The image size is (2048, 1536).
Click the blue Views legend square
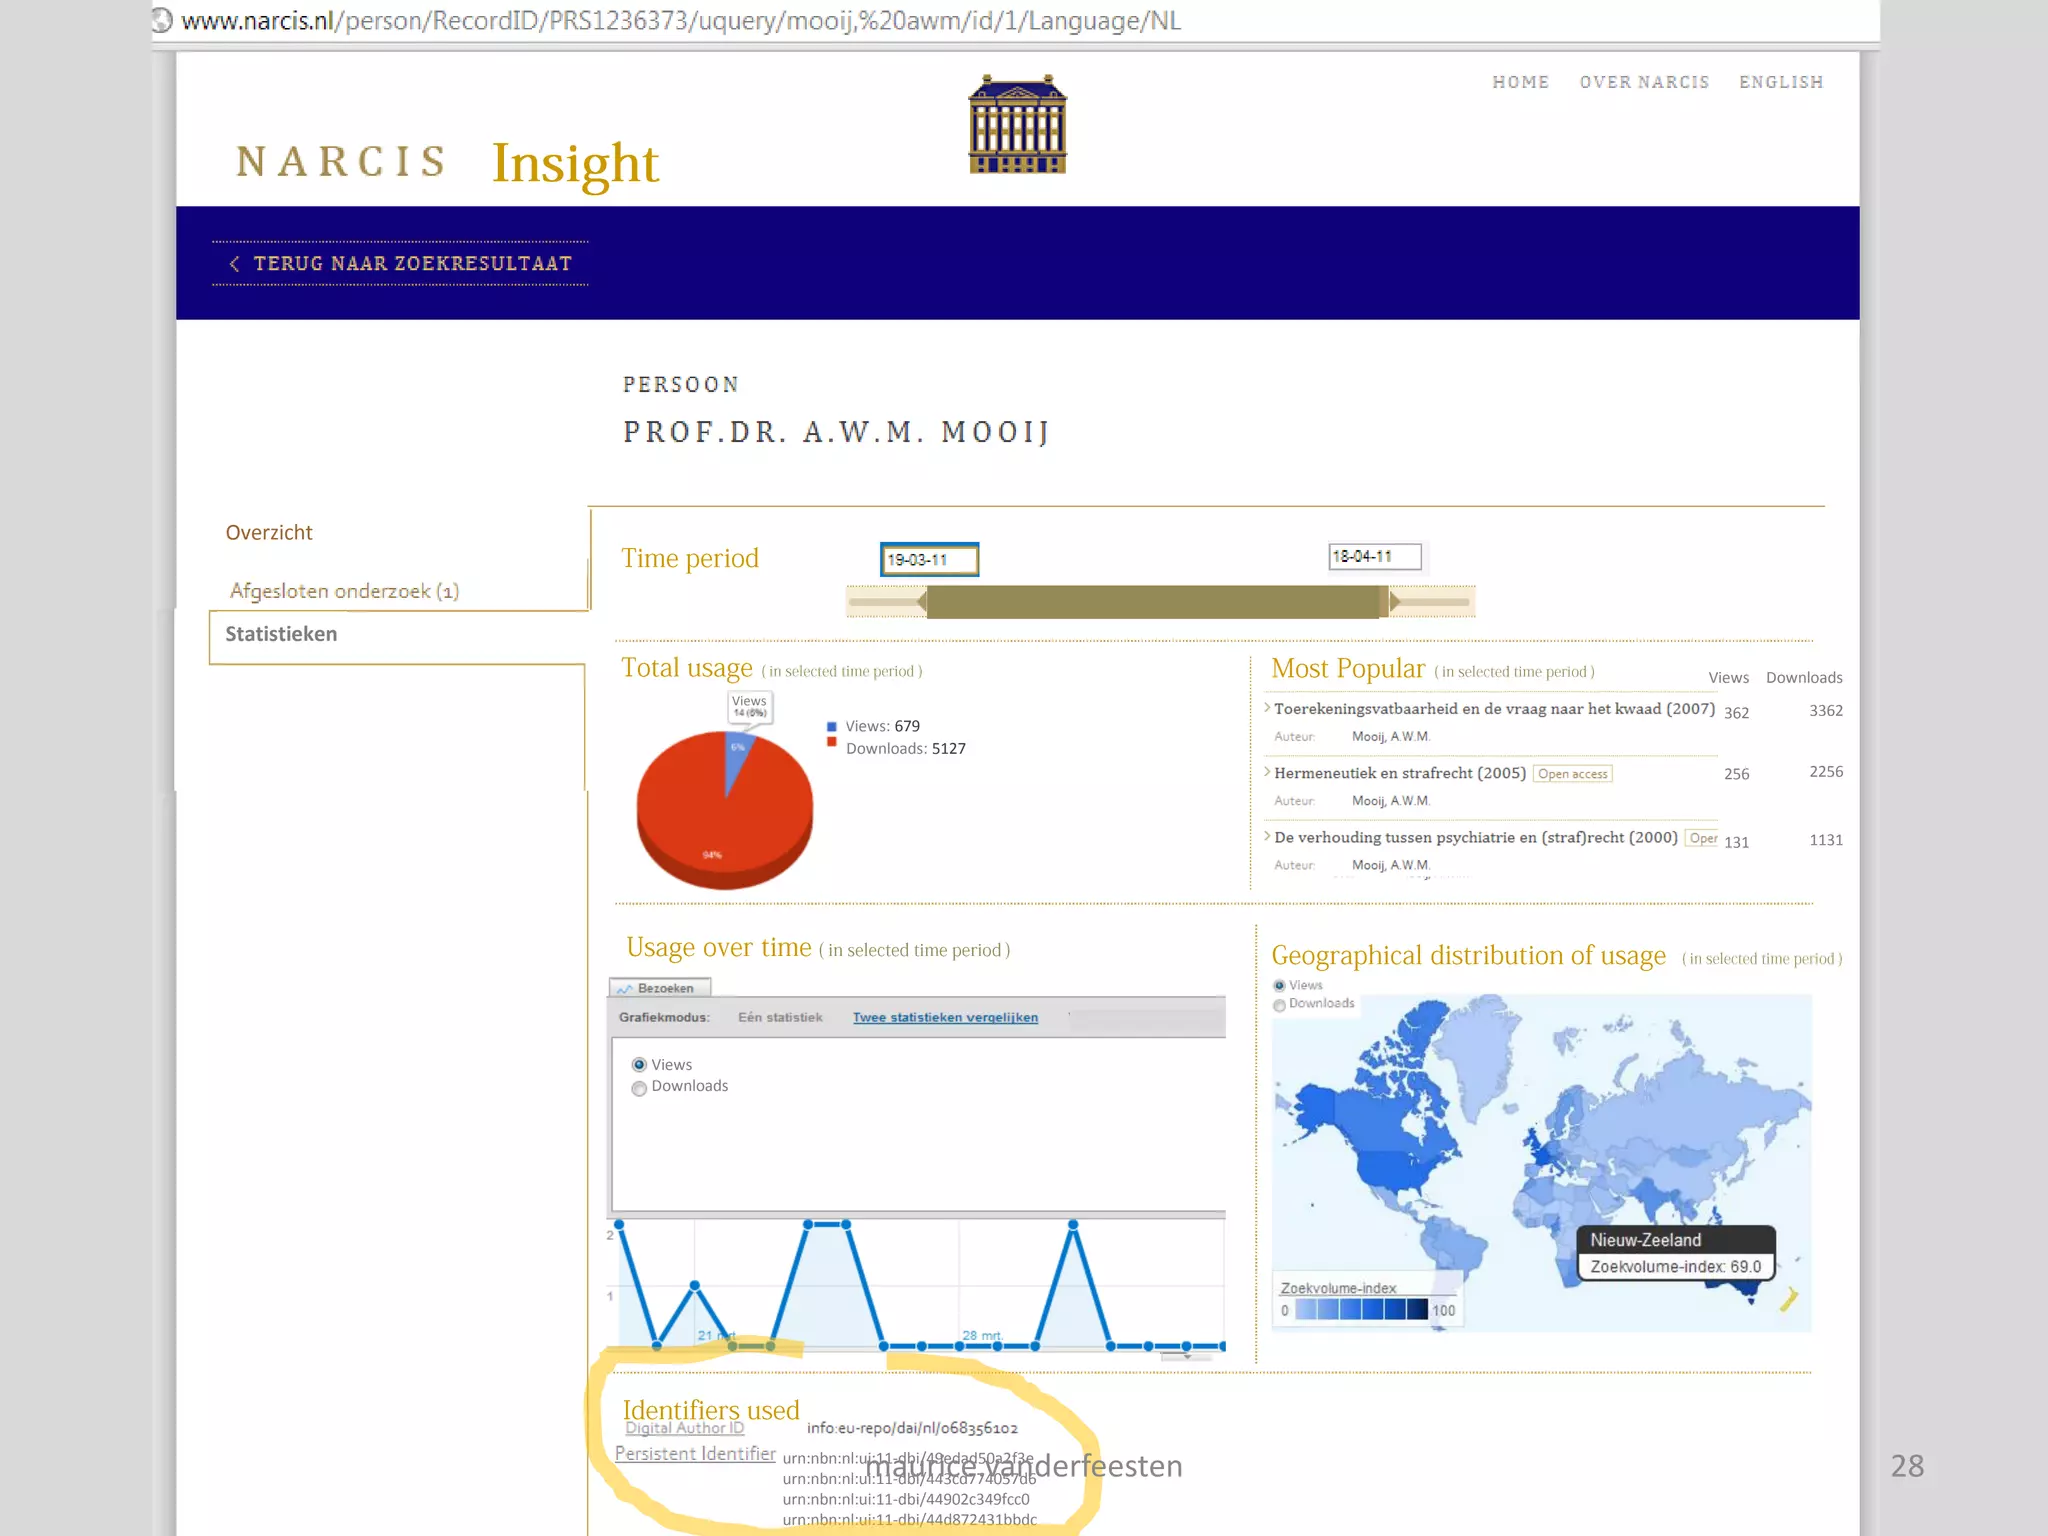pyautogui.click(x=831, y=727)
